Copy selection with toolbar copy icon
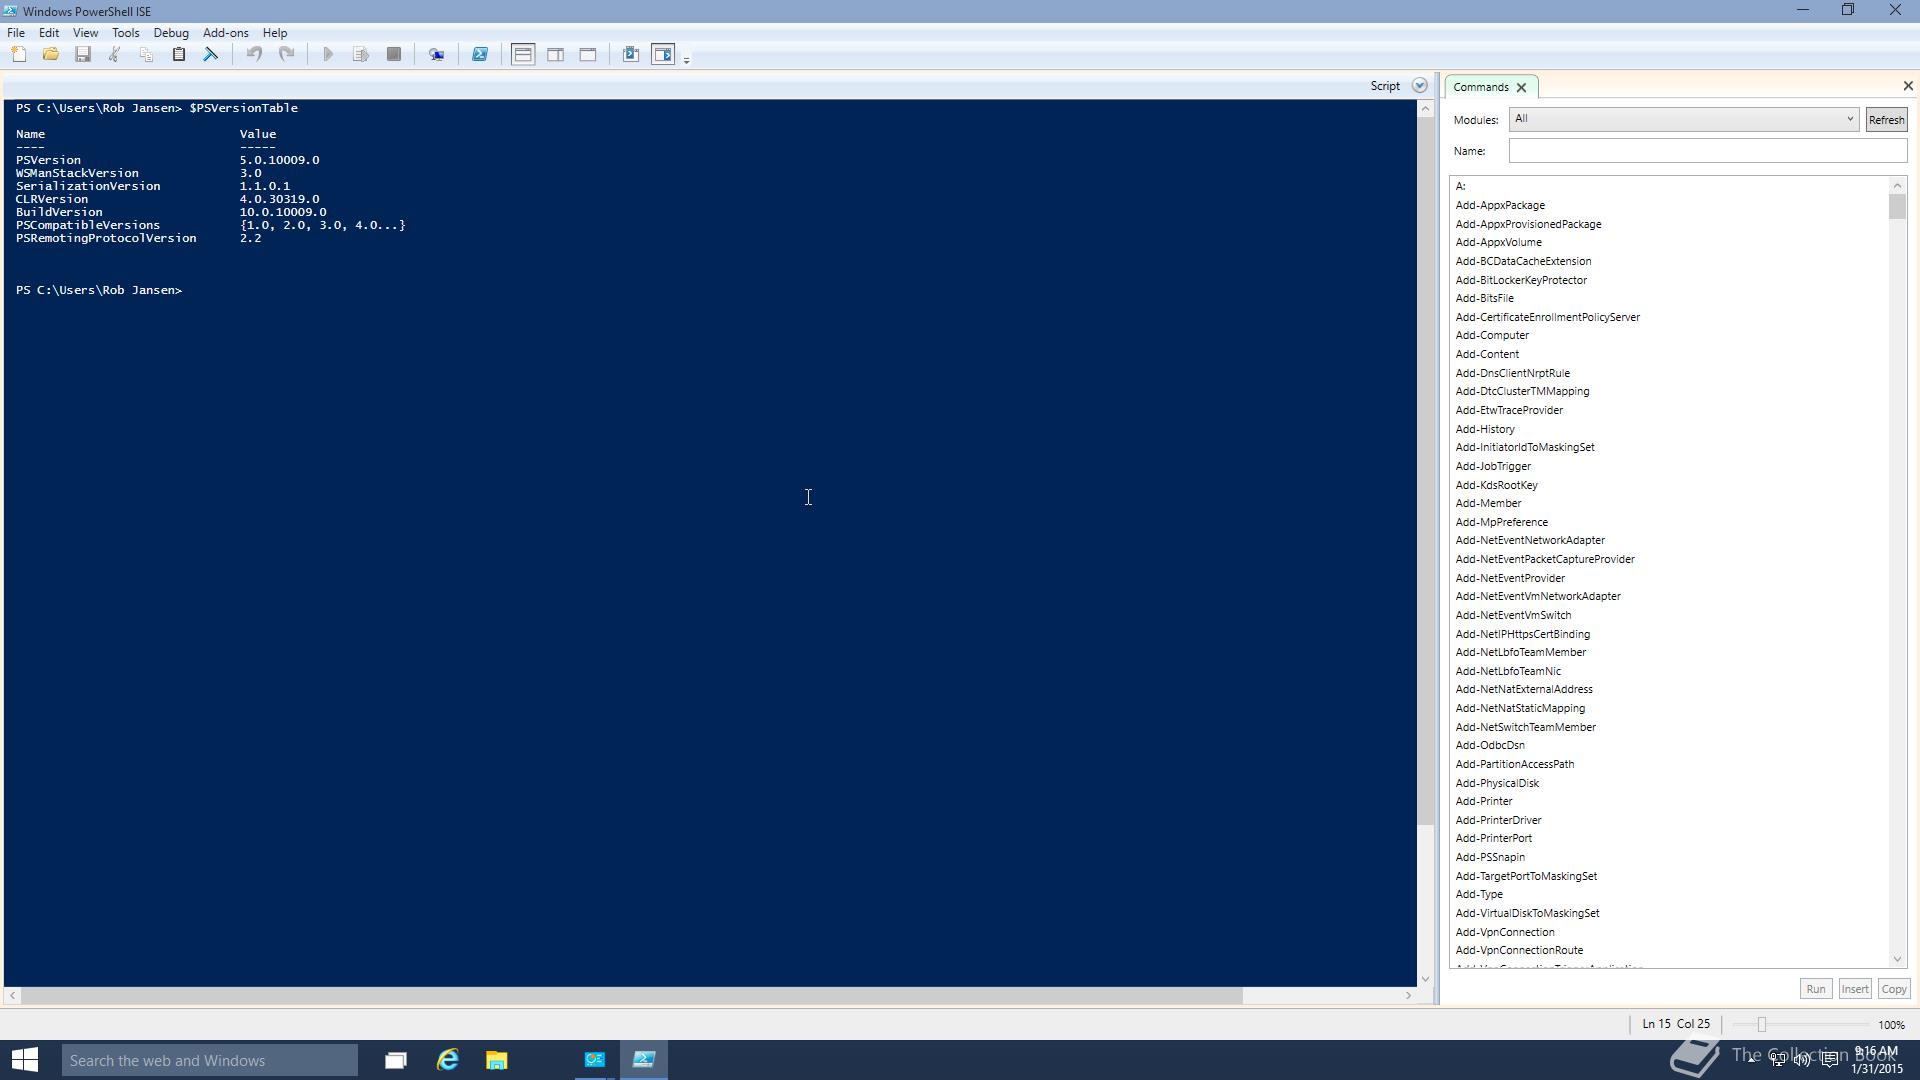The width and height of the screenshot is (1920, 1080). [x=146, y=55]
